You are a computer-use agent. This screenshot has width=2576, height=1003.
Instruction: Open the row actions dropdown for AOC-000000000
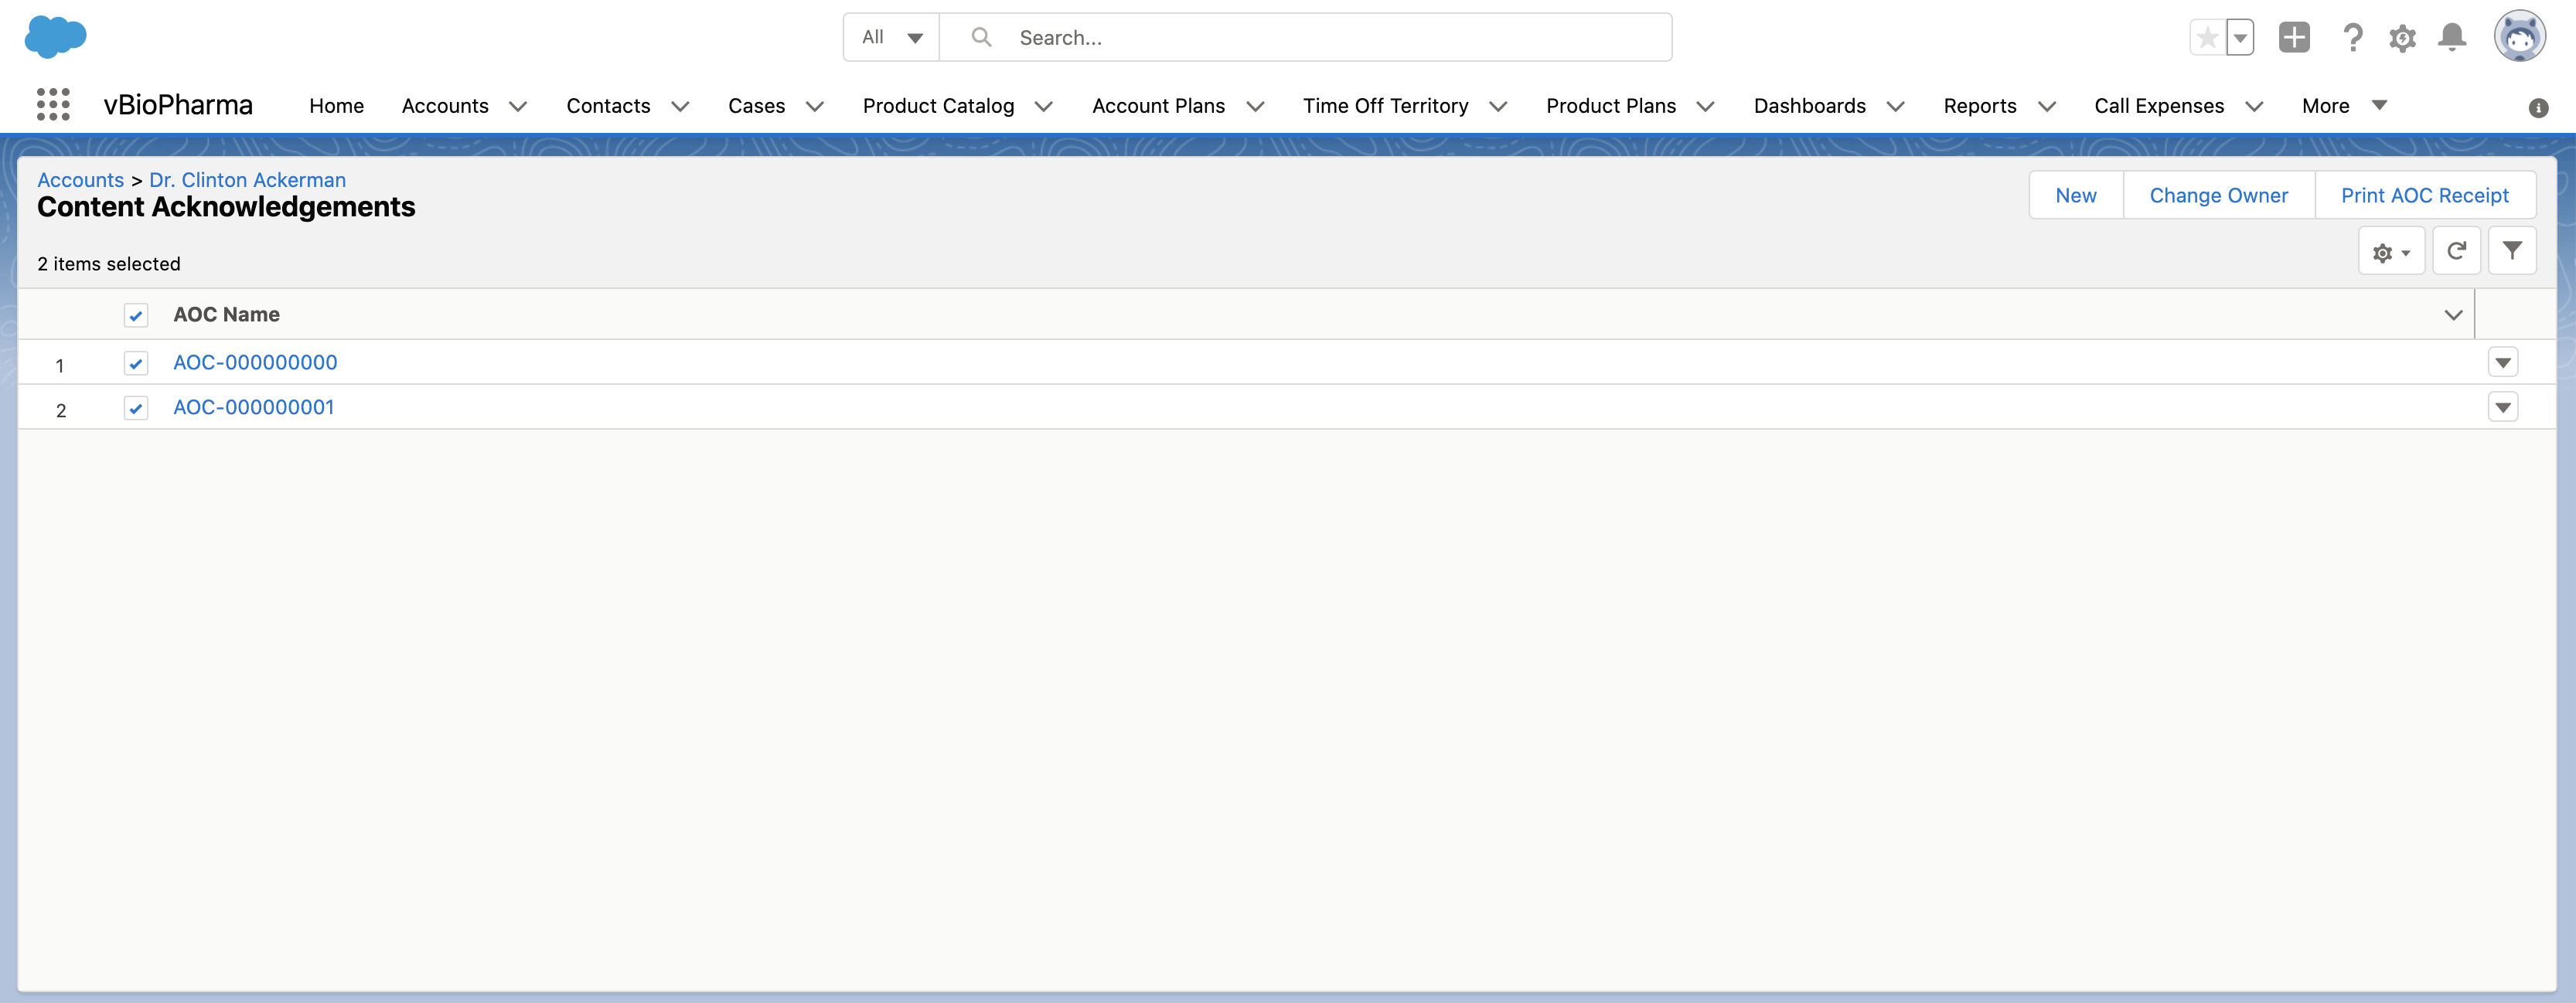point(2502,363)
